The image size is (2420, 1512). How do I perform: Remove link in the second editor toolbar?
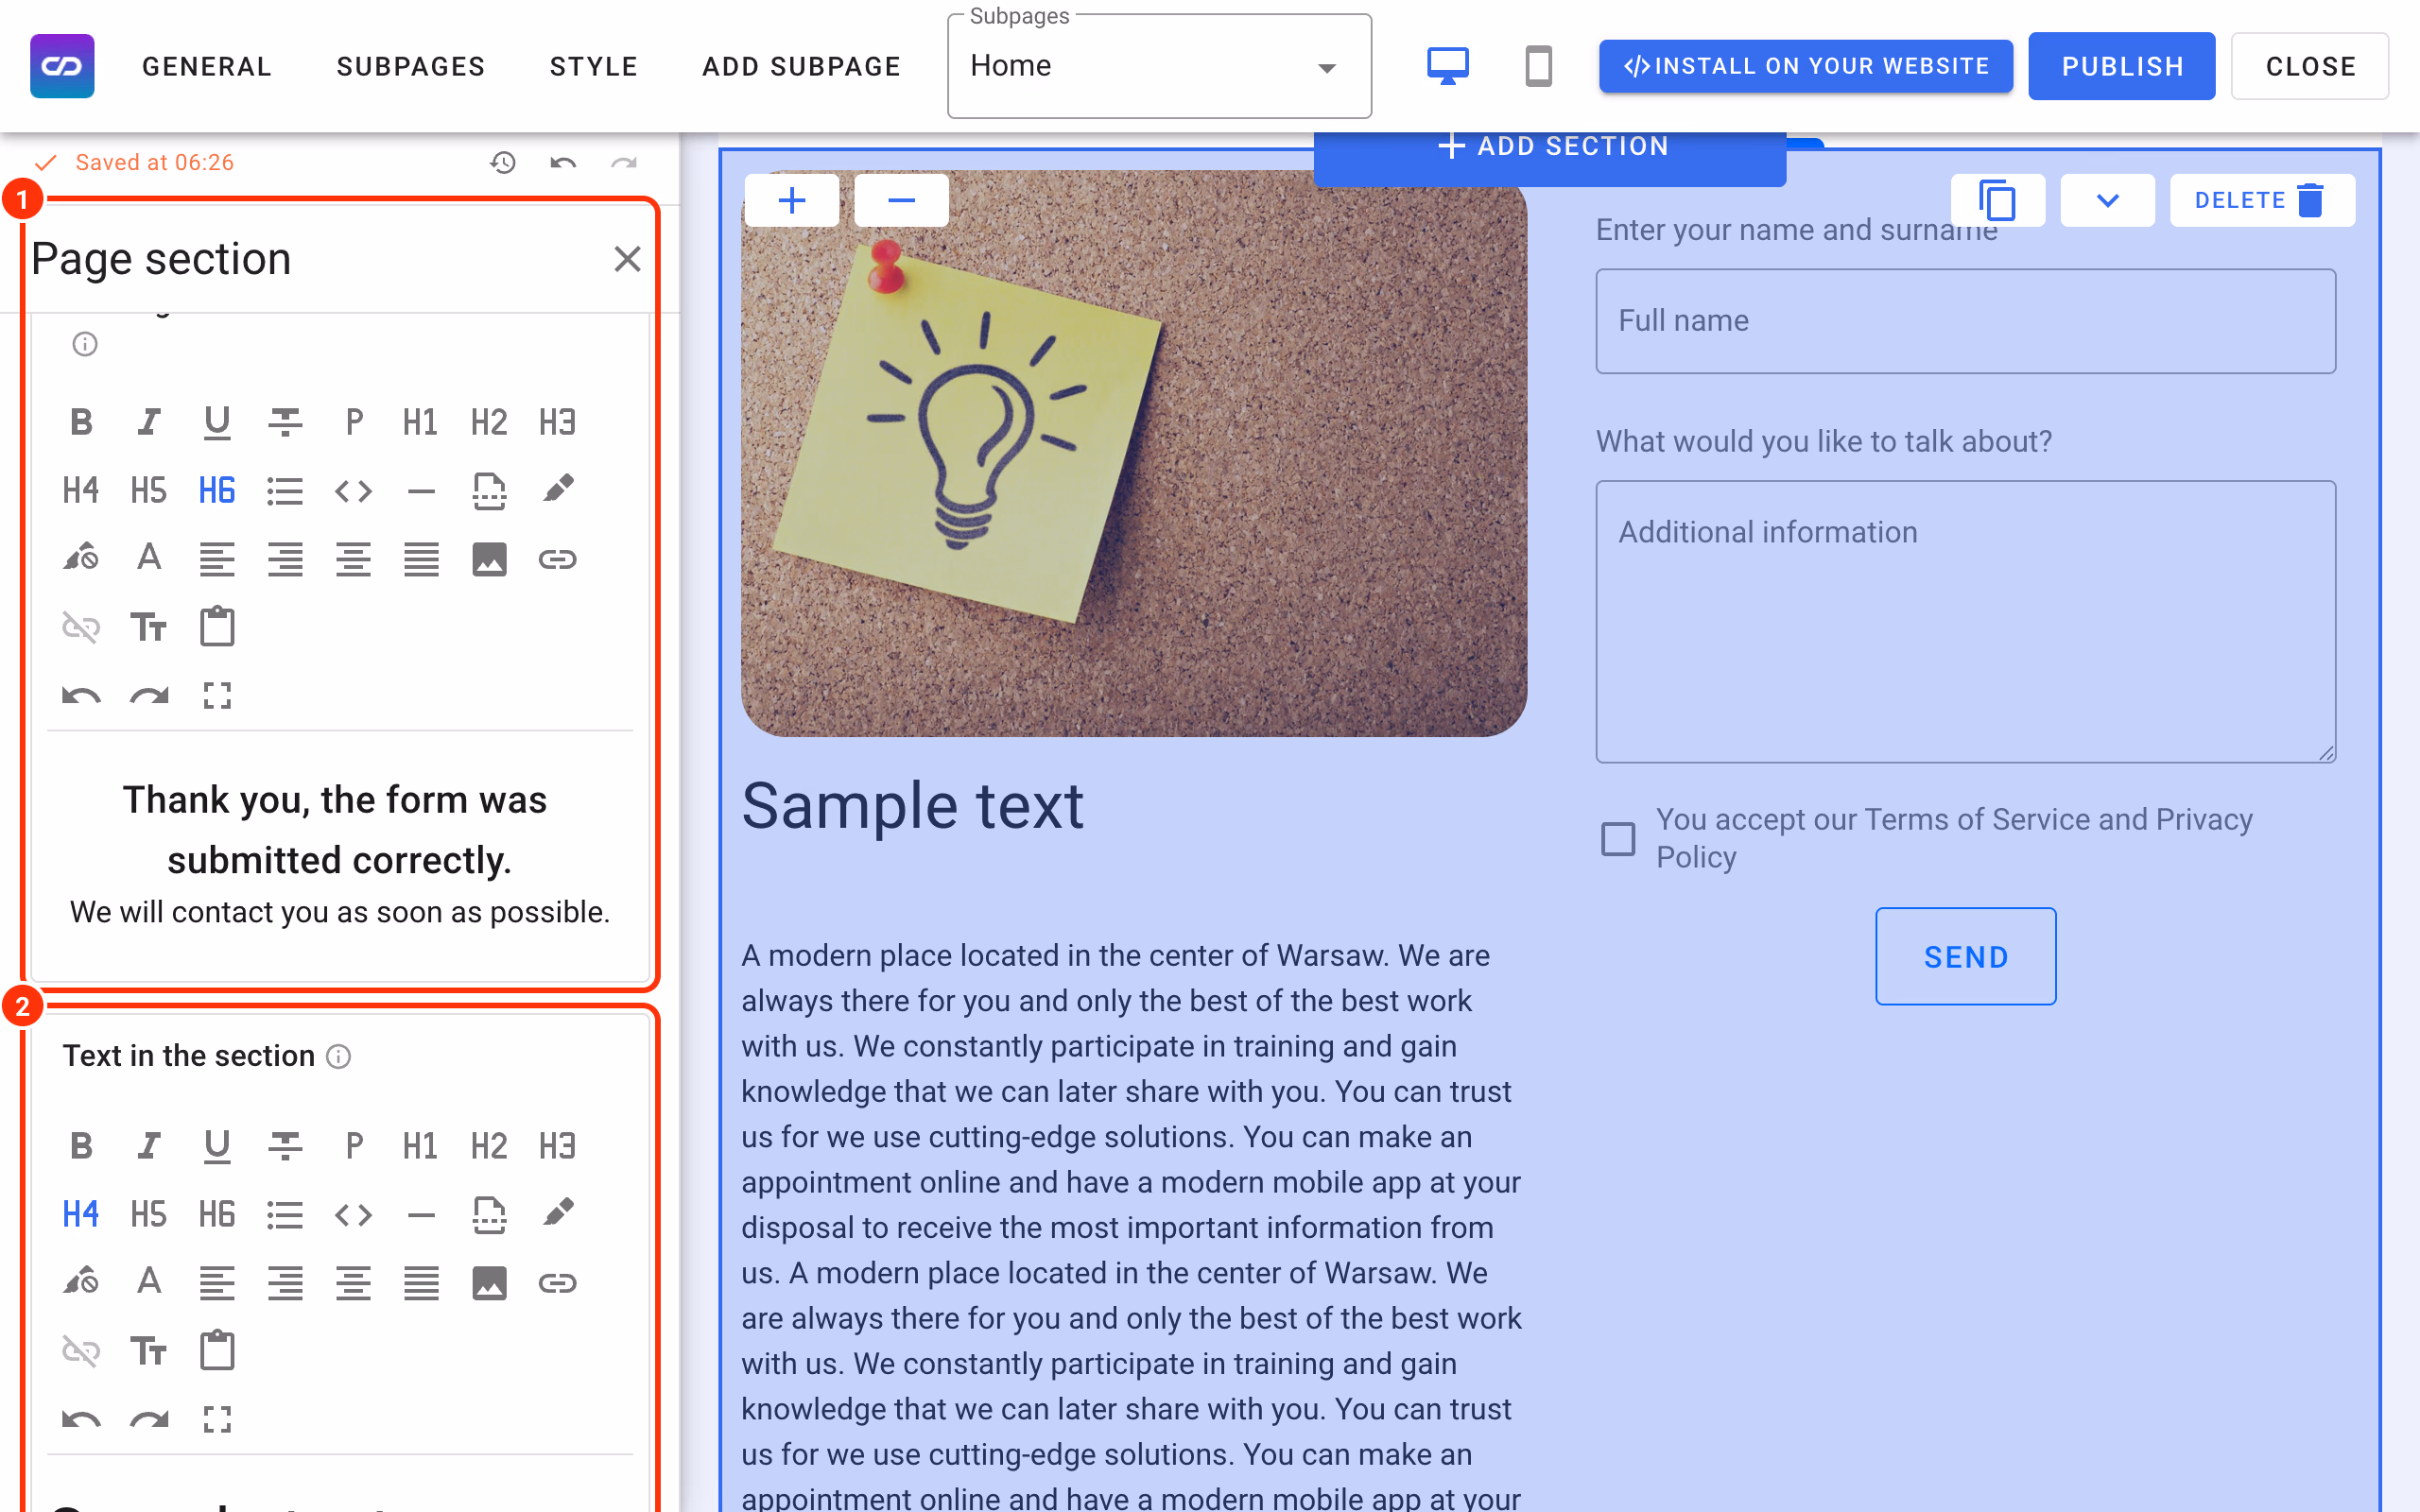tap(81, 1351)
